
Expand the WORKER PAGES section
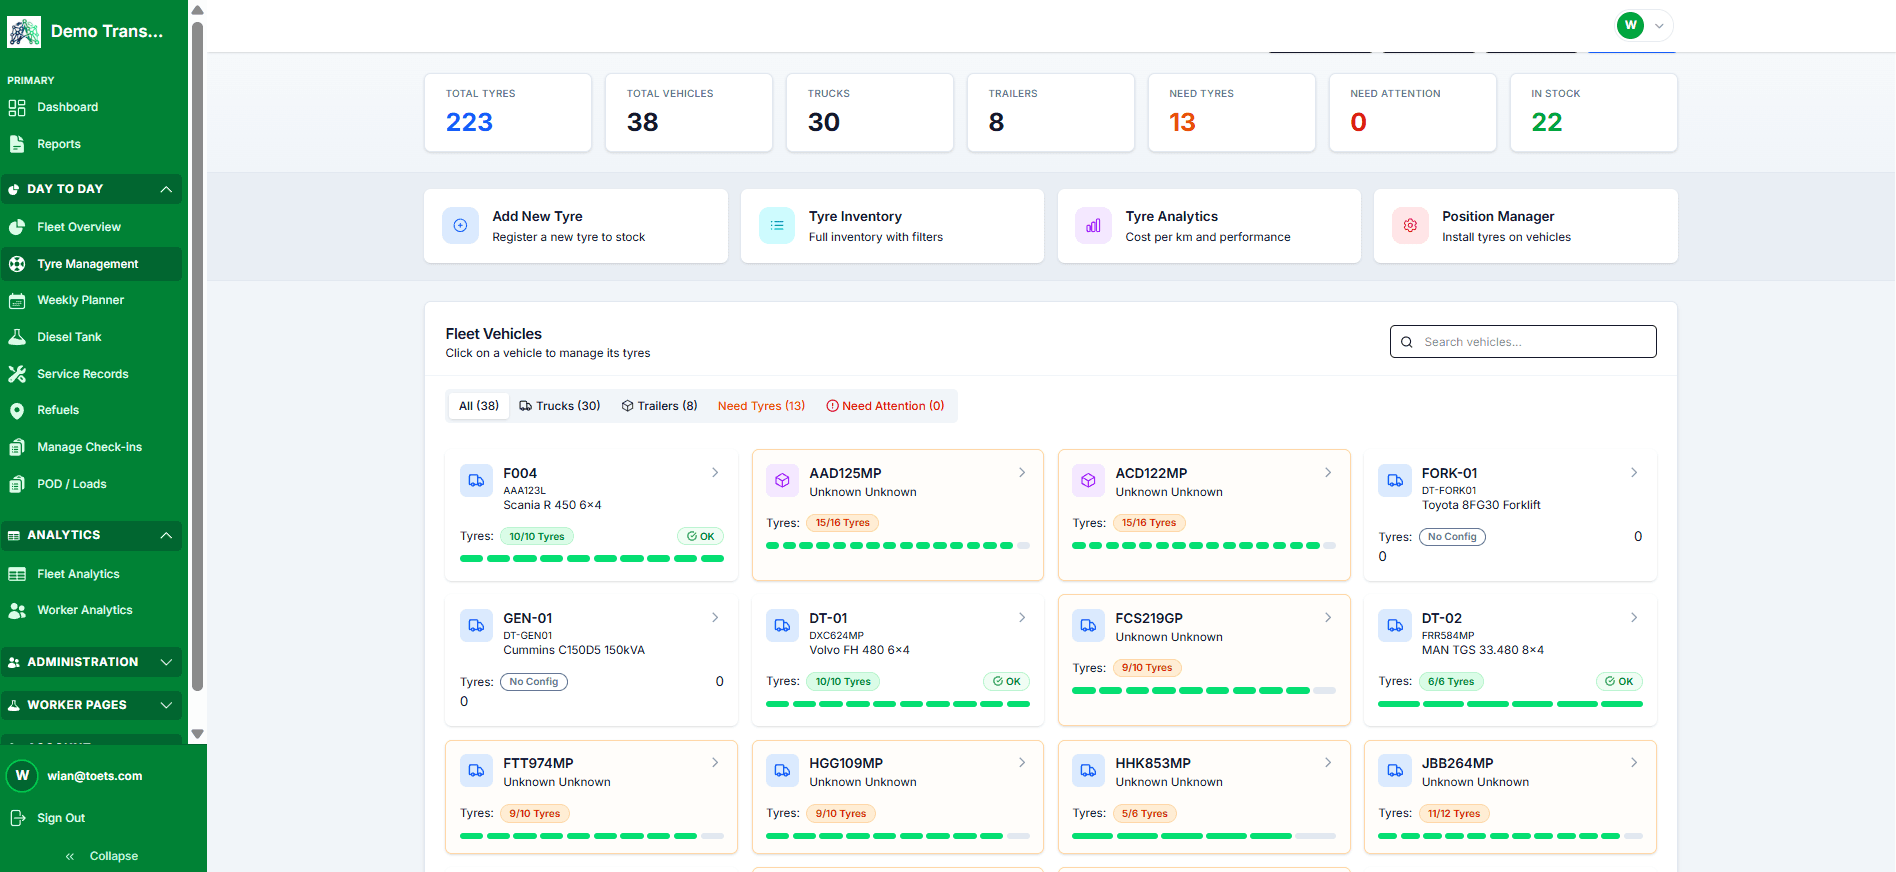92,705
